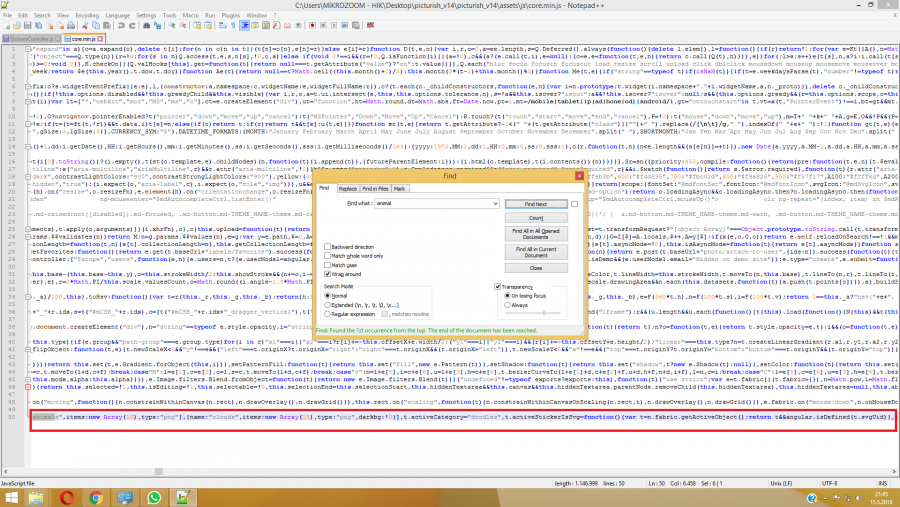This screenshot has height=507, width=900.
Task: Switch to the StickersController.js document tab
Action: pos(28,38)
